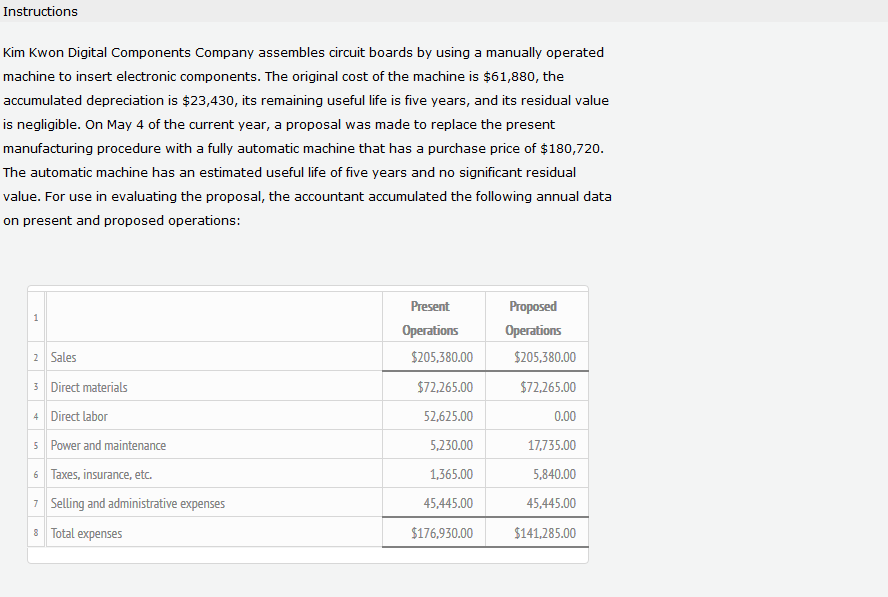Click the words Kim Kwon Digital Components
The height and width of the screenshot is (597, 888).
tap(97, 53)
